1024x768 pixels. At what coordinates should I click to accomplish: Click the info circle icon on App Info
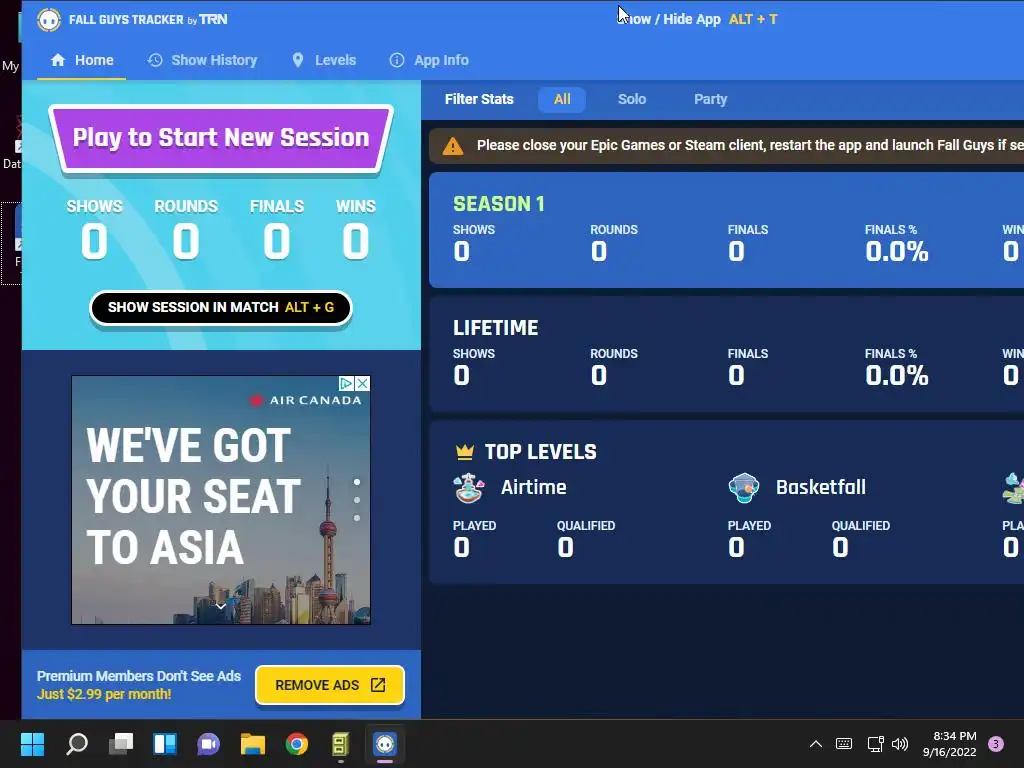pyautogui.click(x=396, y=60)
